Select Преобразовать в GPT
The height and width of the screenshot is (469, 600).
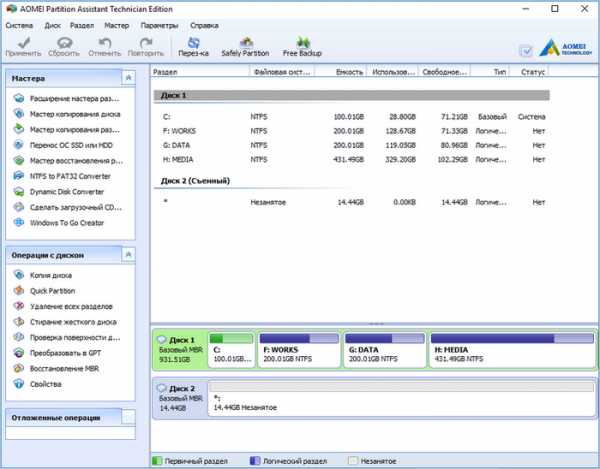click(x=57, y=353)
